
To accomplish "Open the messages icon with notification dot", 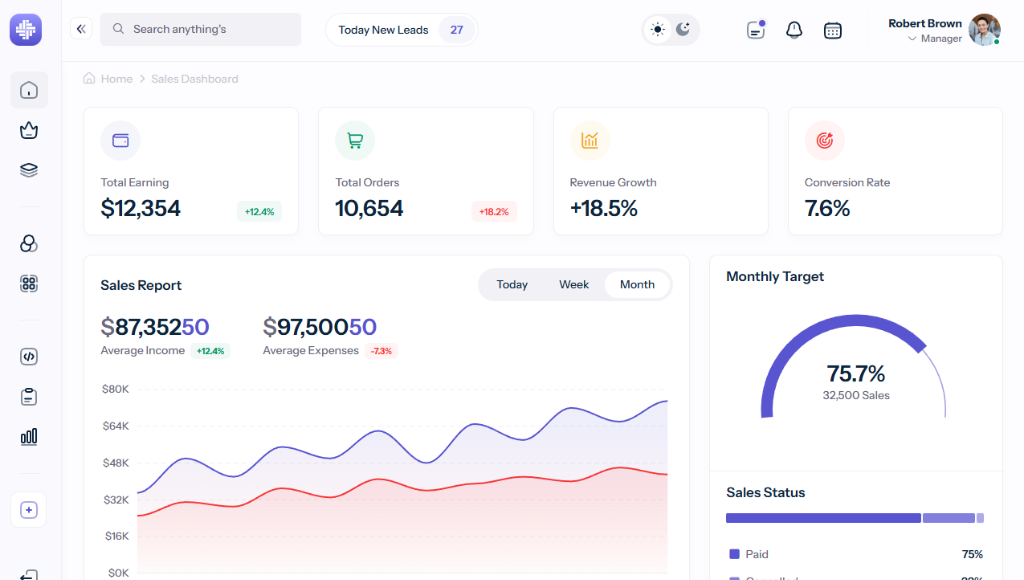I will click(x=755, y=30).
